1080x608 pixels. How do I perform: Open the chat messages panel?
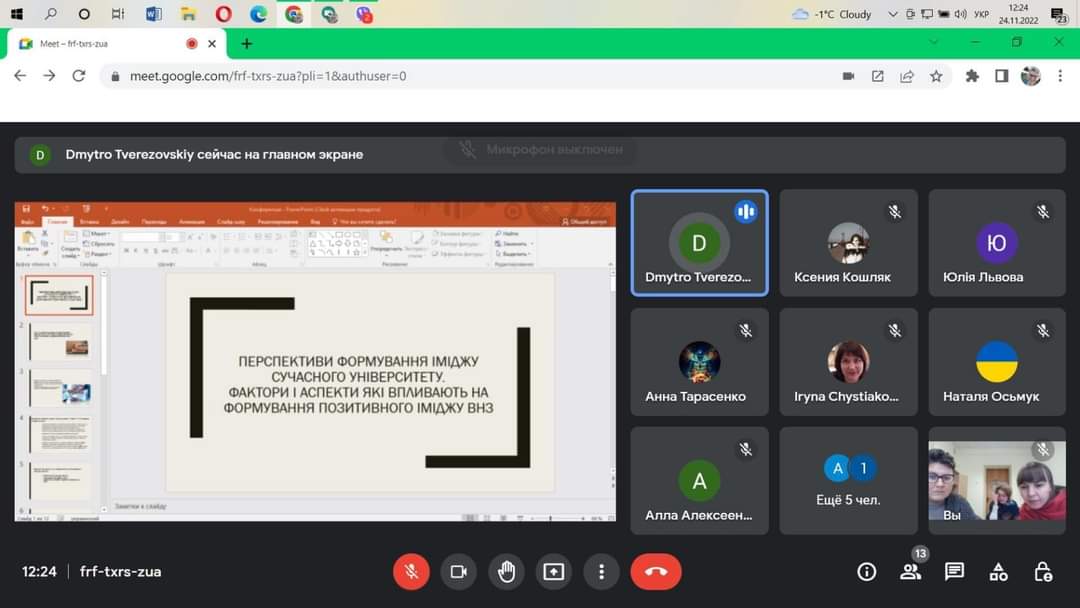point(954,572)
